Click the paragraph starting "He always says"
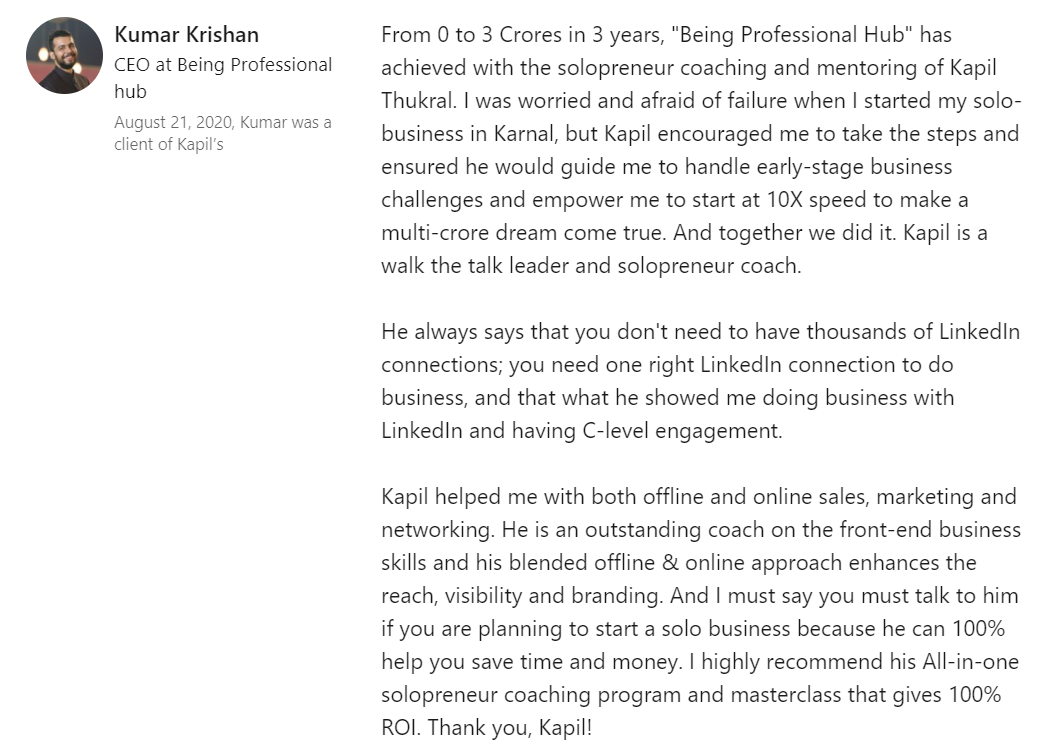 (x=700, y=381)
